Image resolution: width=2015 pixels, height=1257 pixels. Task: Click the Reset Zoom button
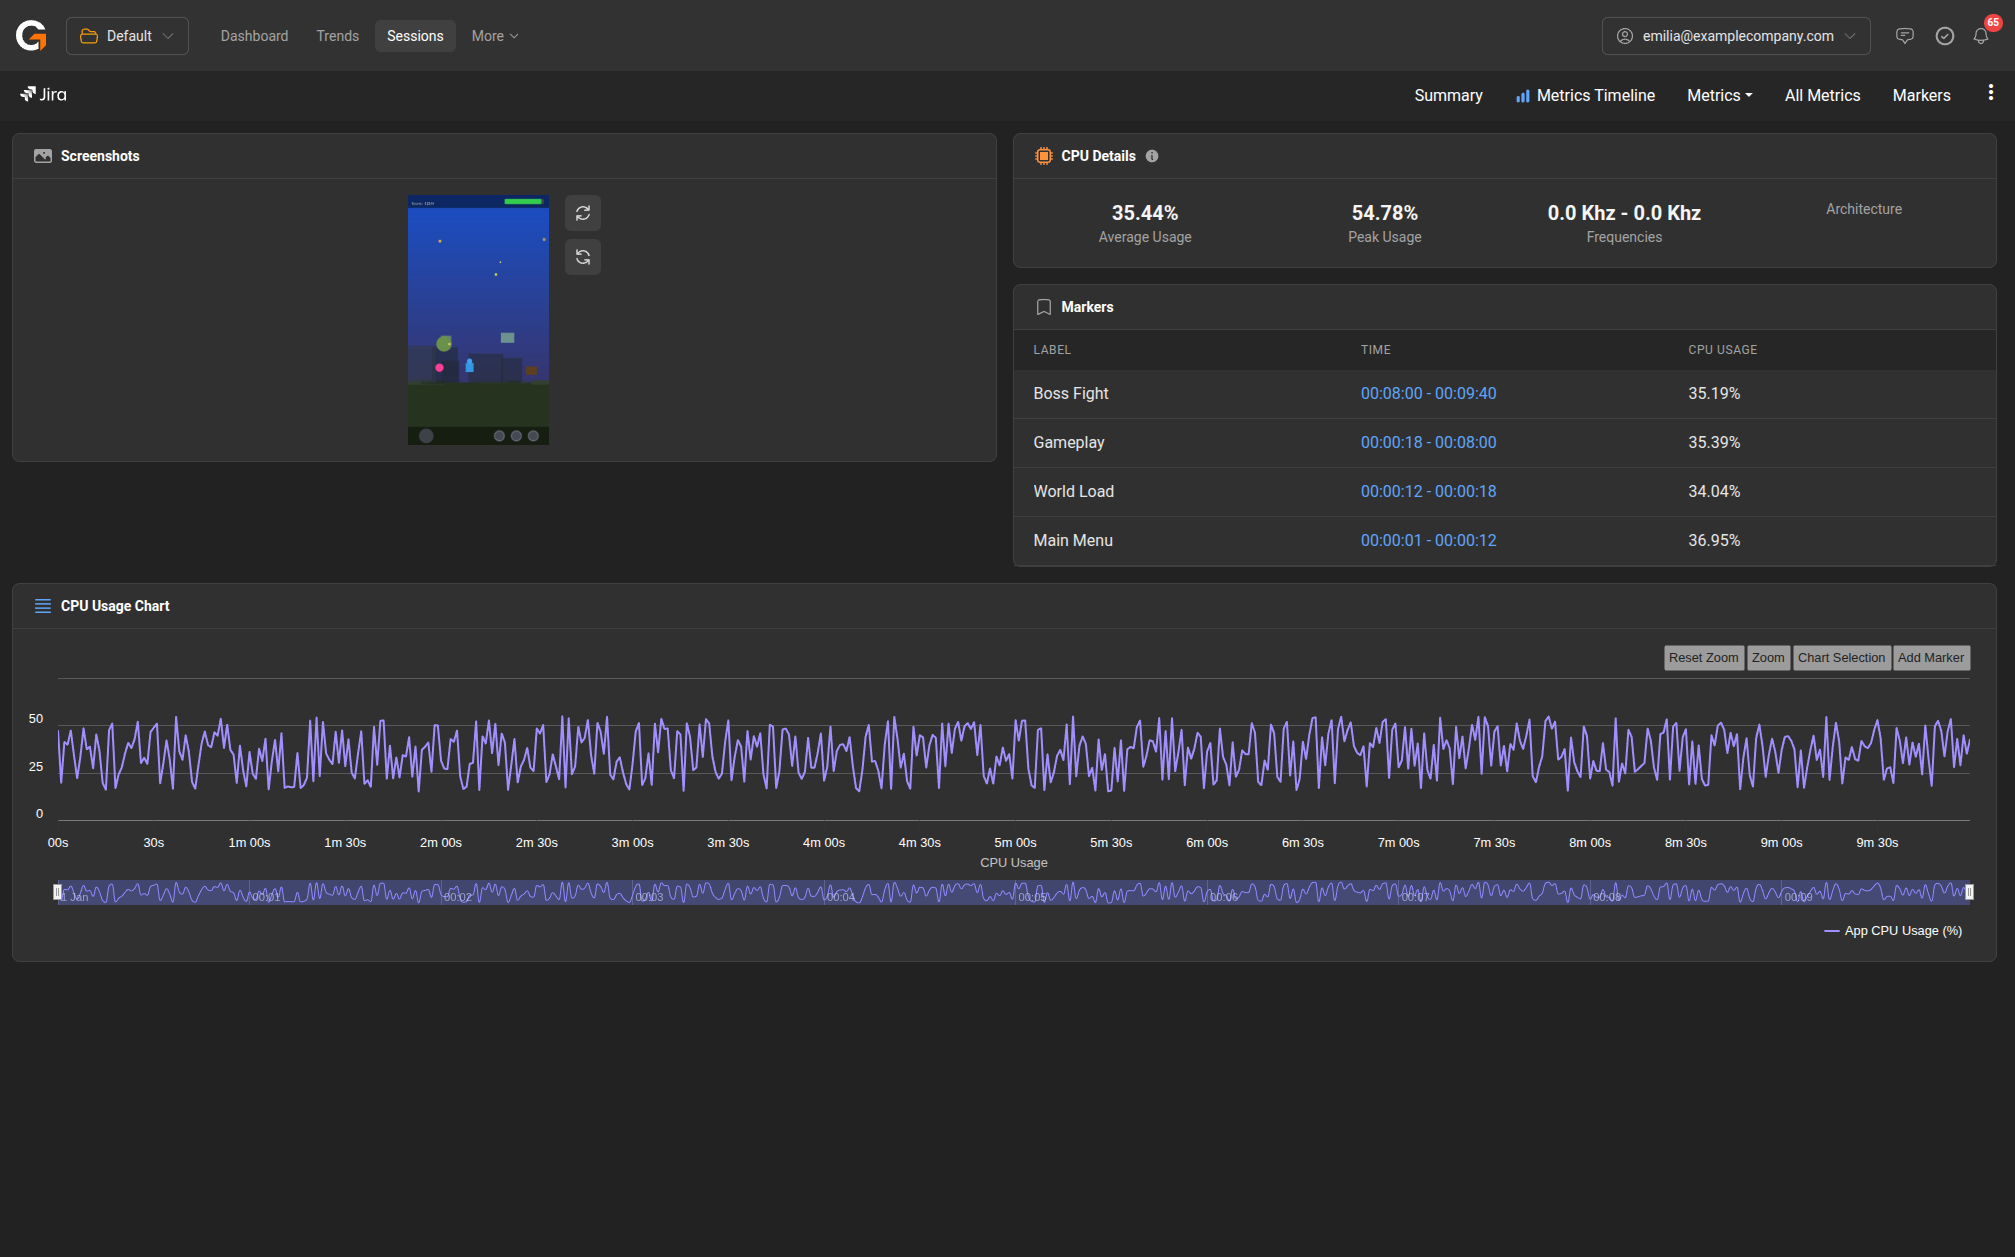coord(1703,658)
